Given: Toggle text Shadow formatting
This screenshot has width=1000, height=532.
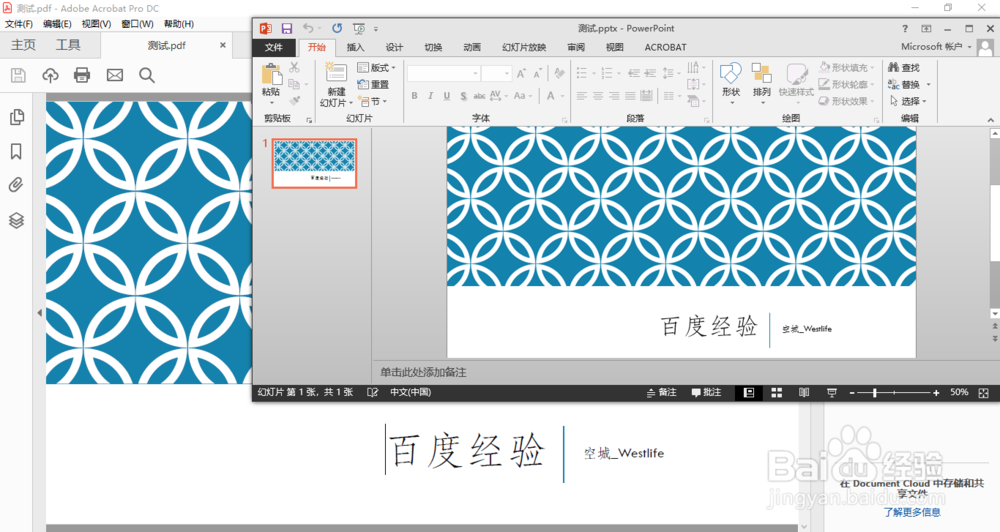Looking at the screenshot, I should click(463, 96).
